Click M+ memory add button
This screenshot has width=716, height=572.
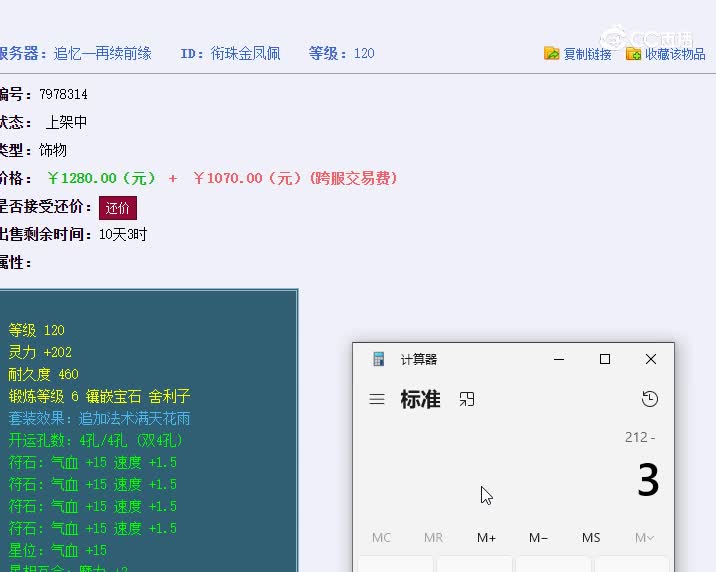(486, 538)
